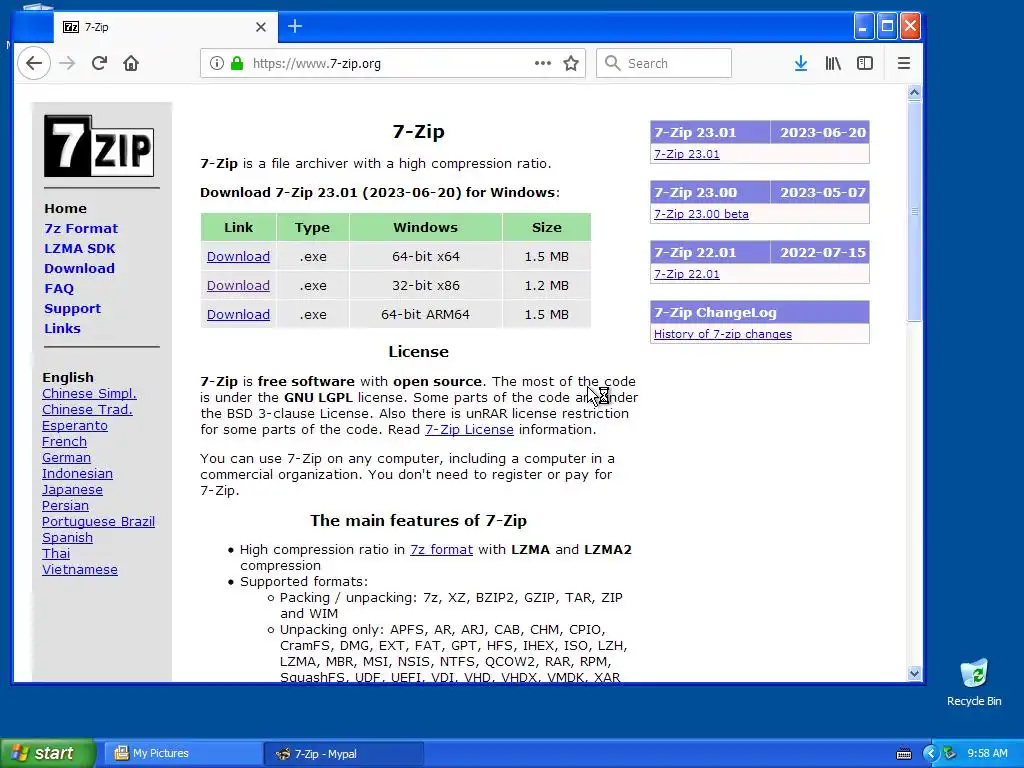Select the 7-Zip browser tab
Viewport: 1024px width, 768px height.
(165, 27)
